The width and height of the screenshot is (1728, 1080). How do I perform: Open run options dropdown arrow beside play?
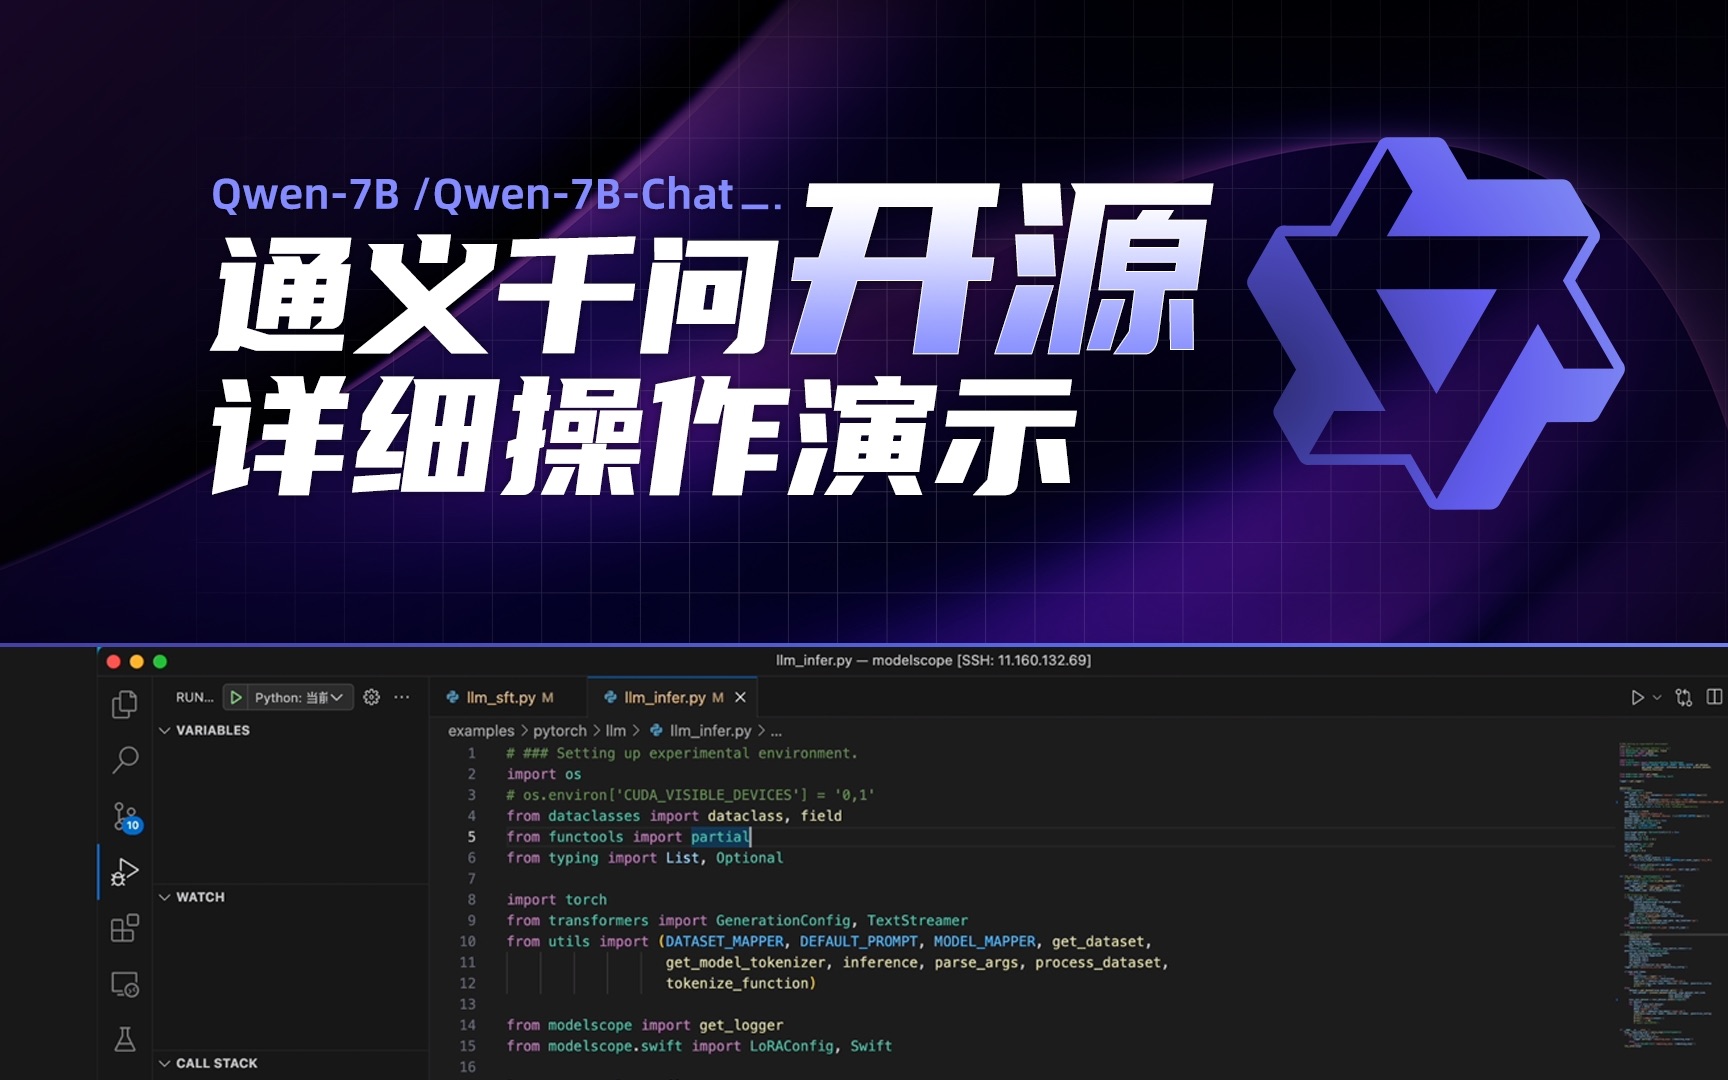pyautogui.click(x=1657, y=697)
